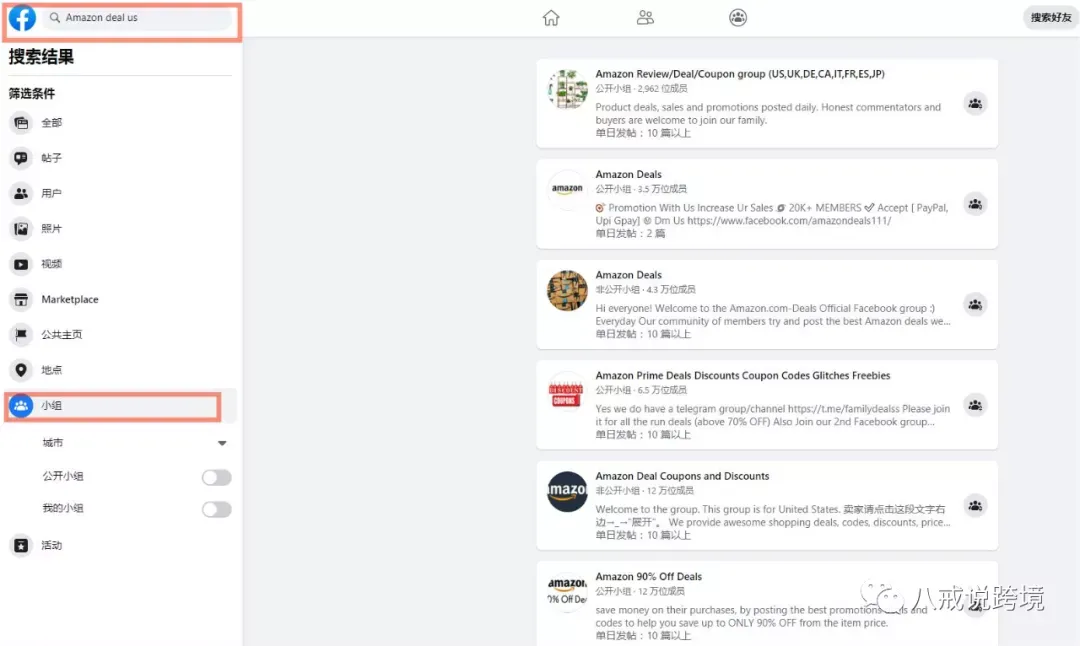Image resolution: width=1080 pixels, height=646 pixels.
Task: Open the Friends icon in top navigation
Action: click(645, 18)
